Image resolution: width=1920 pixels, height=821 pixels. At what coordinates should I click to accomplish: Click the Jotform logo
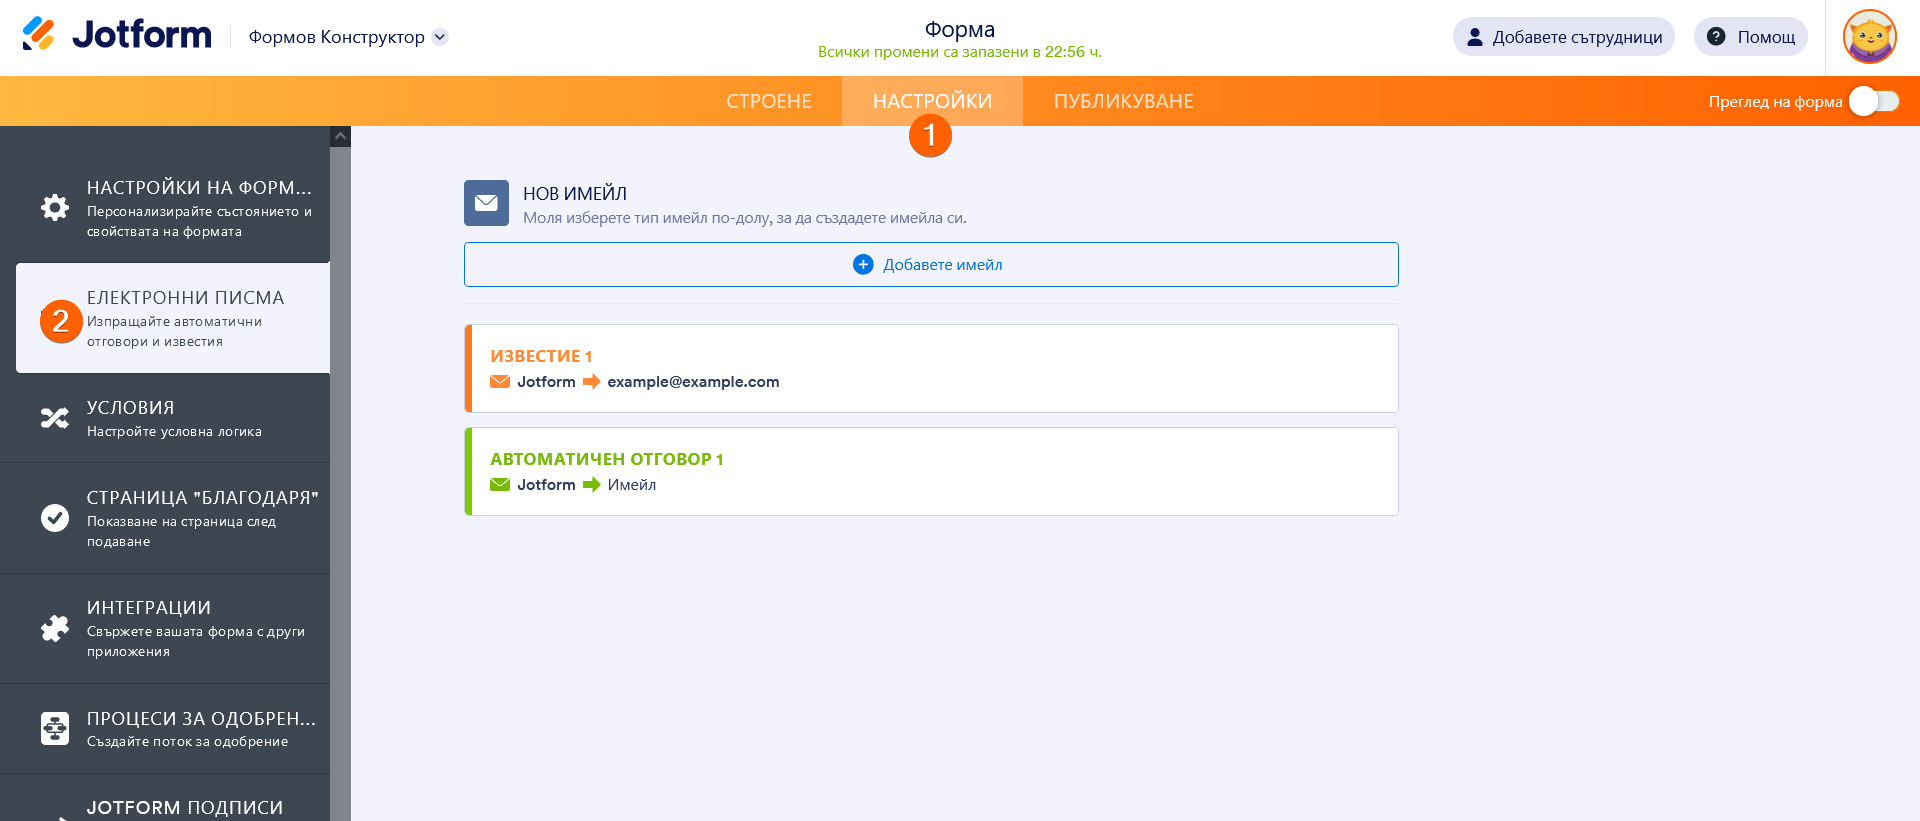[x=117, y=35]
